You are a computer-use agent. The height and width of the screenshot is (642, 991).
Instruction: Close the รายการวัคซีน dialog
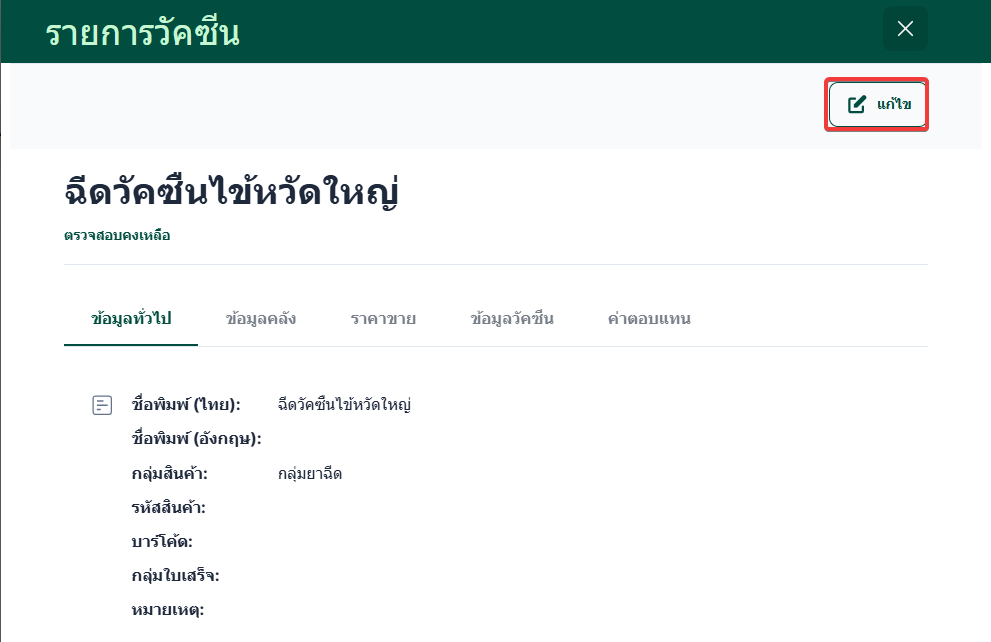coord(905,29)
